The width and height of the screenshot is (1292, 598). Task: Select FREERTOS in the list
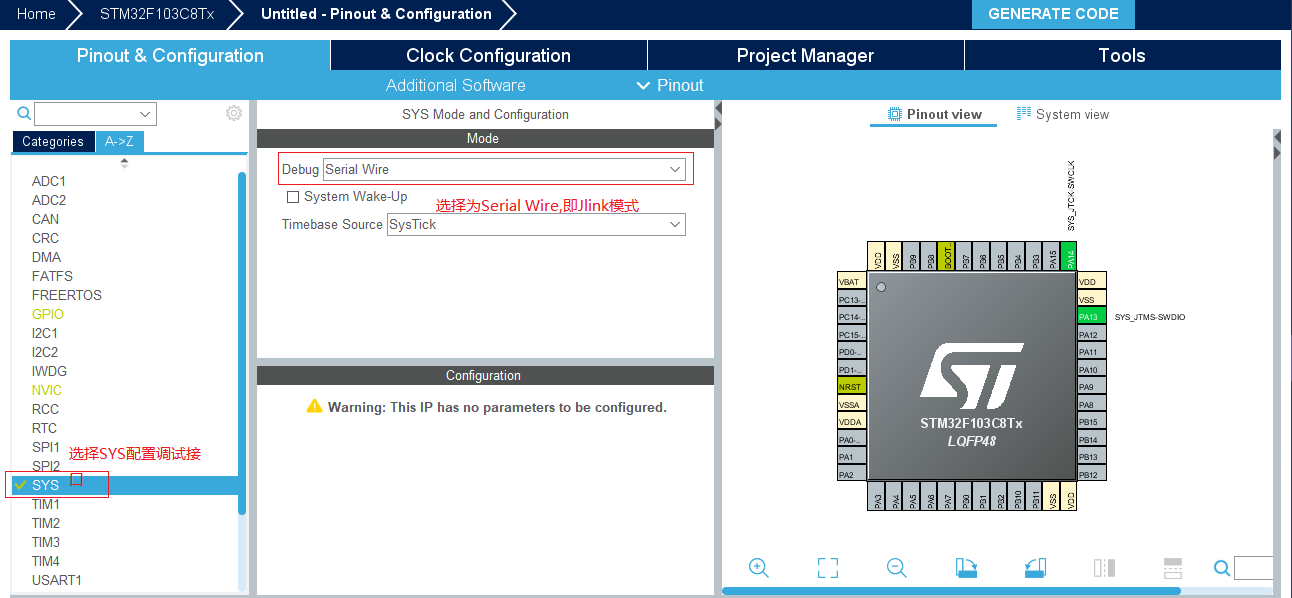[x=67, y=295]
